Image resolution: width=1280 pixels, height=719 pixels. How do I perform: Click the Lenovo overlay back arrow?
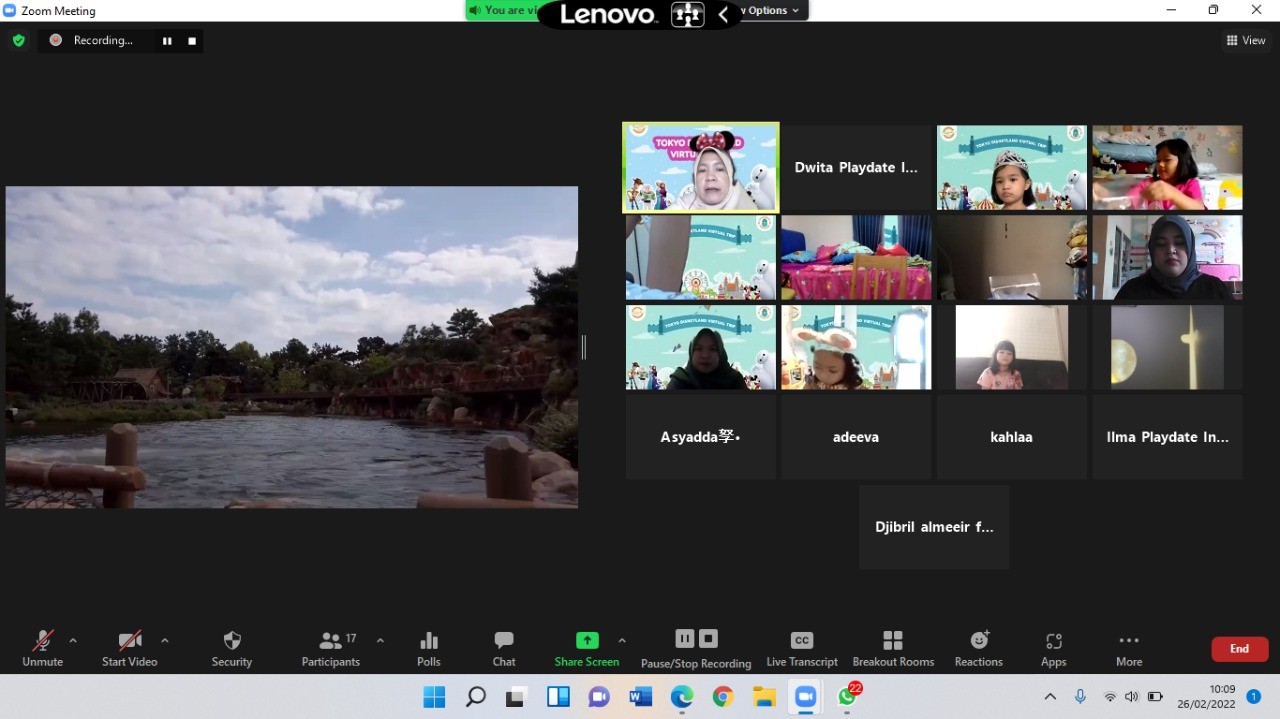point(723,14)
